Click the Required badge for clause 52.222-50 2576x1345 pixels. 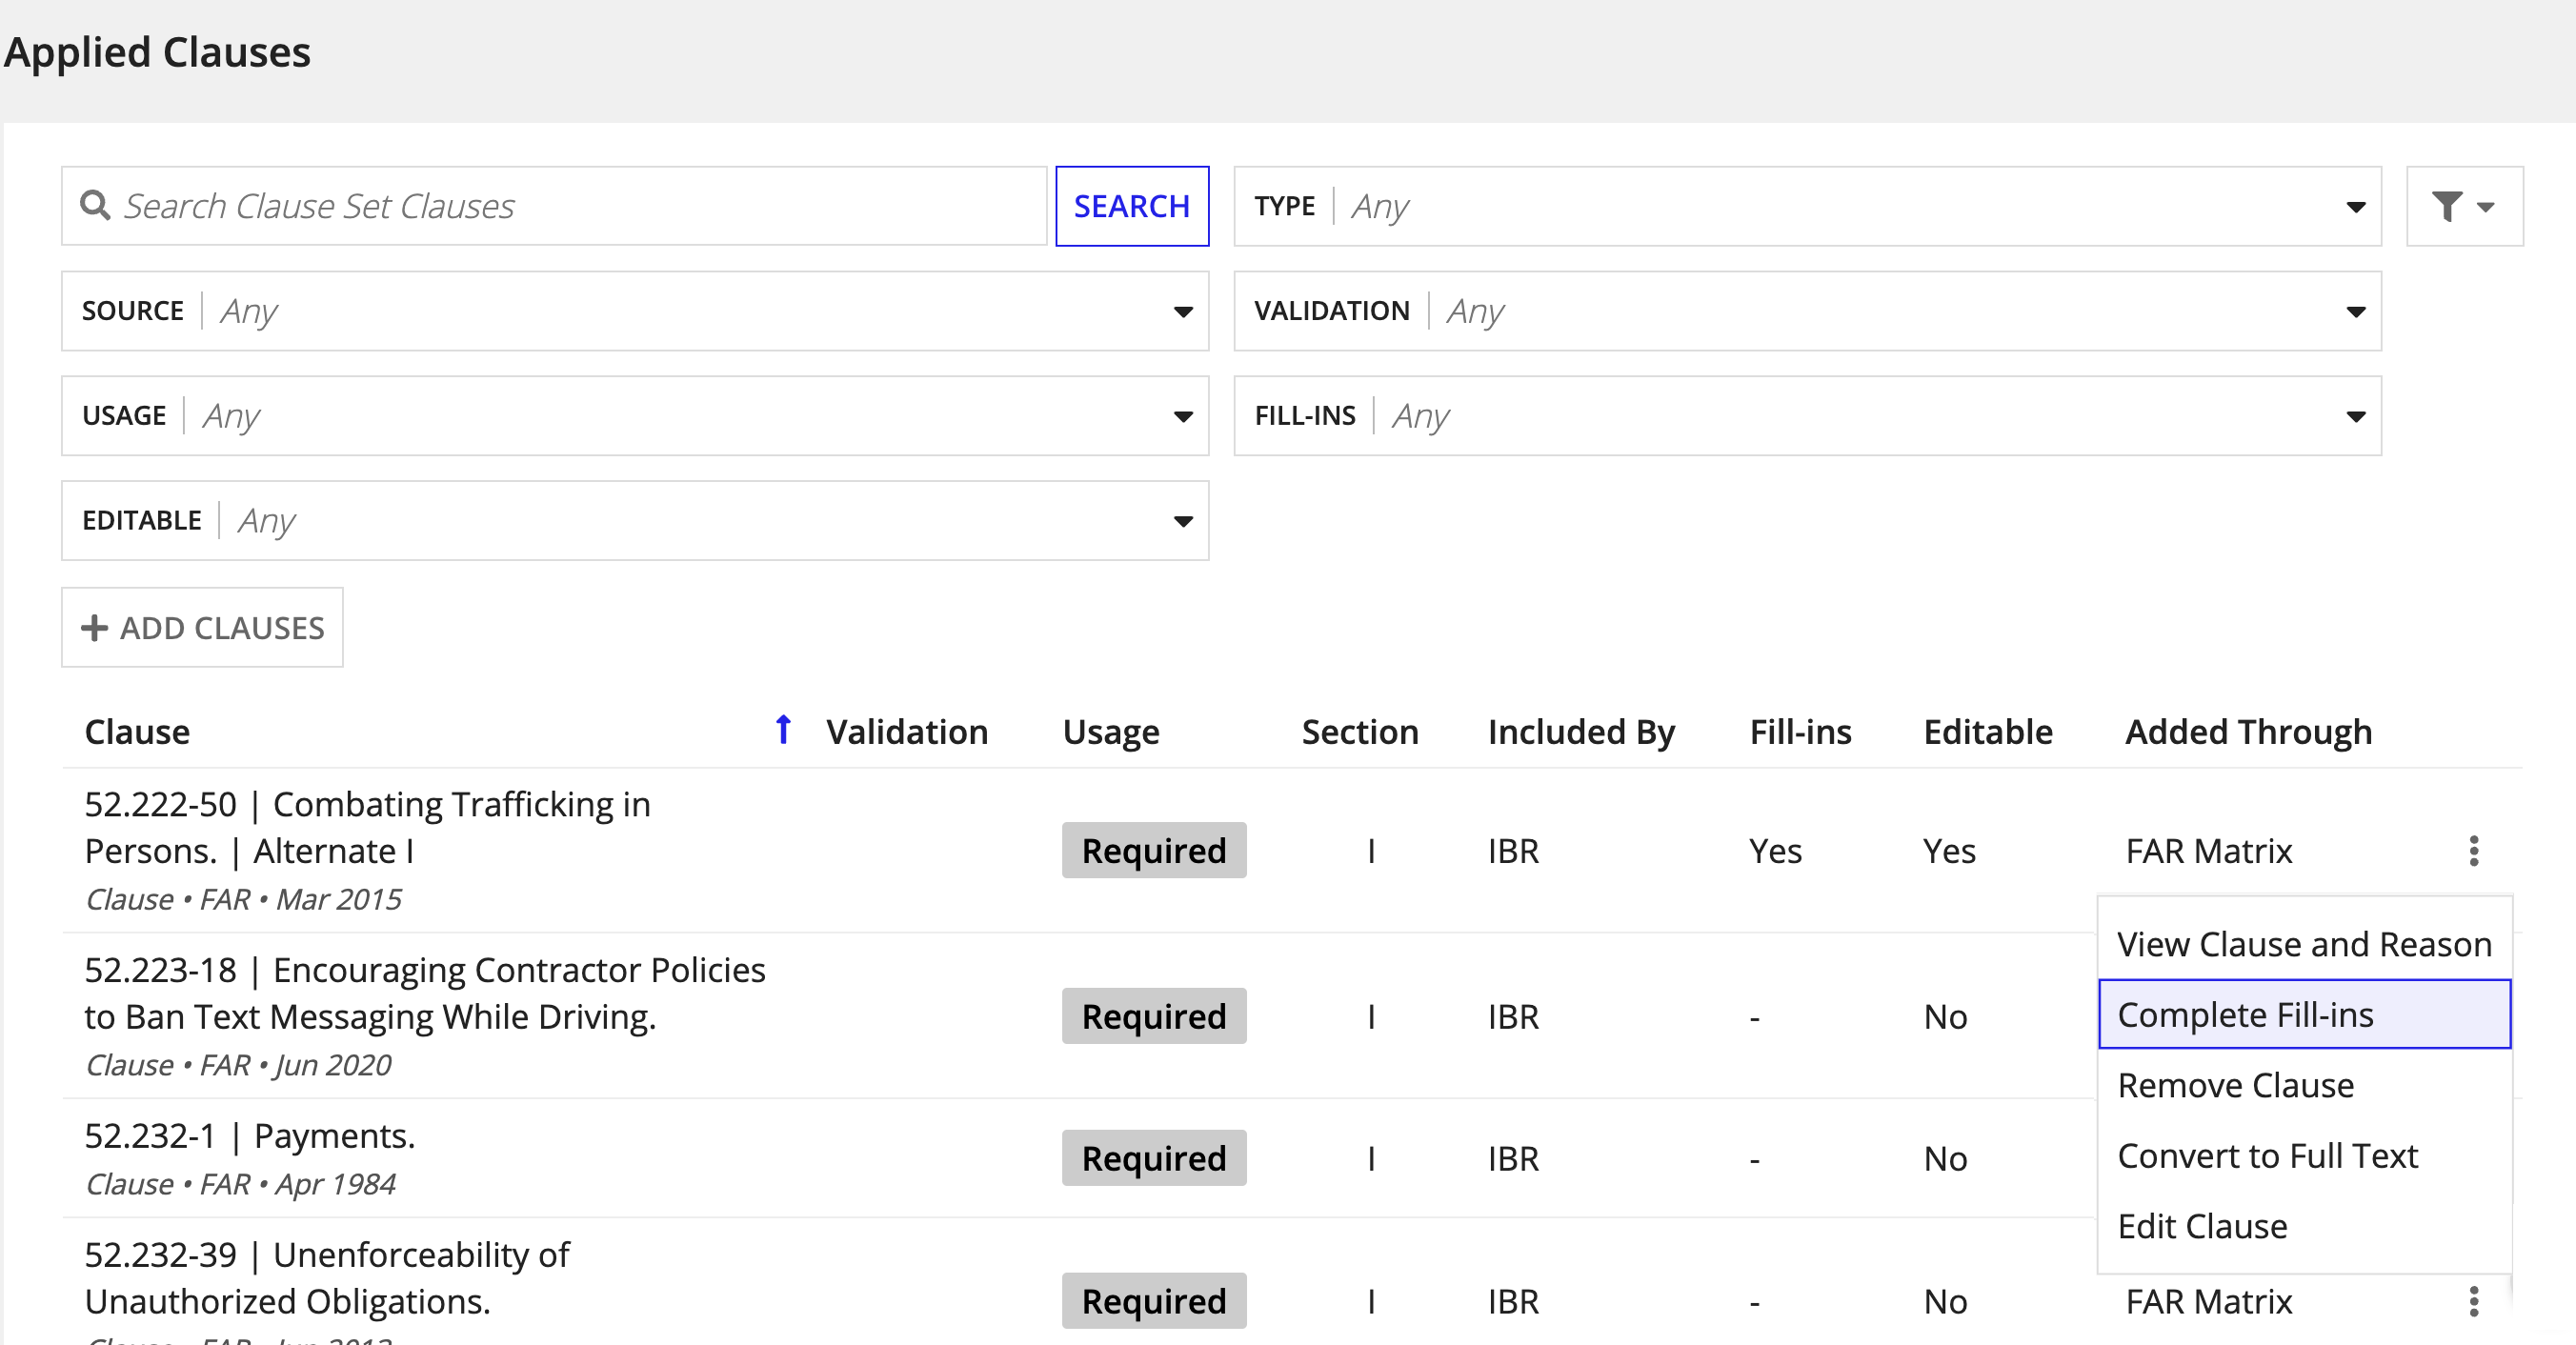click(x=1154, y=851)
